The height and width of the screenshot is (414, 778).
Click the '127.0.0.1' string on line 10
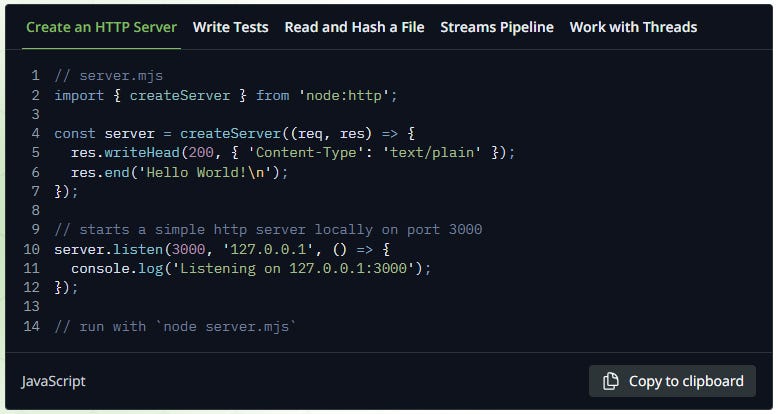[268, 249]
